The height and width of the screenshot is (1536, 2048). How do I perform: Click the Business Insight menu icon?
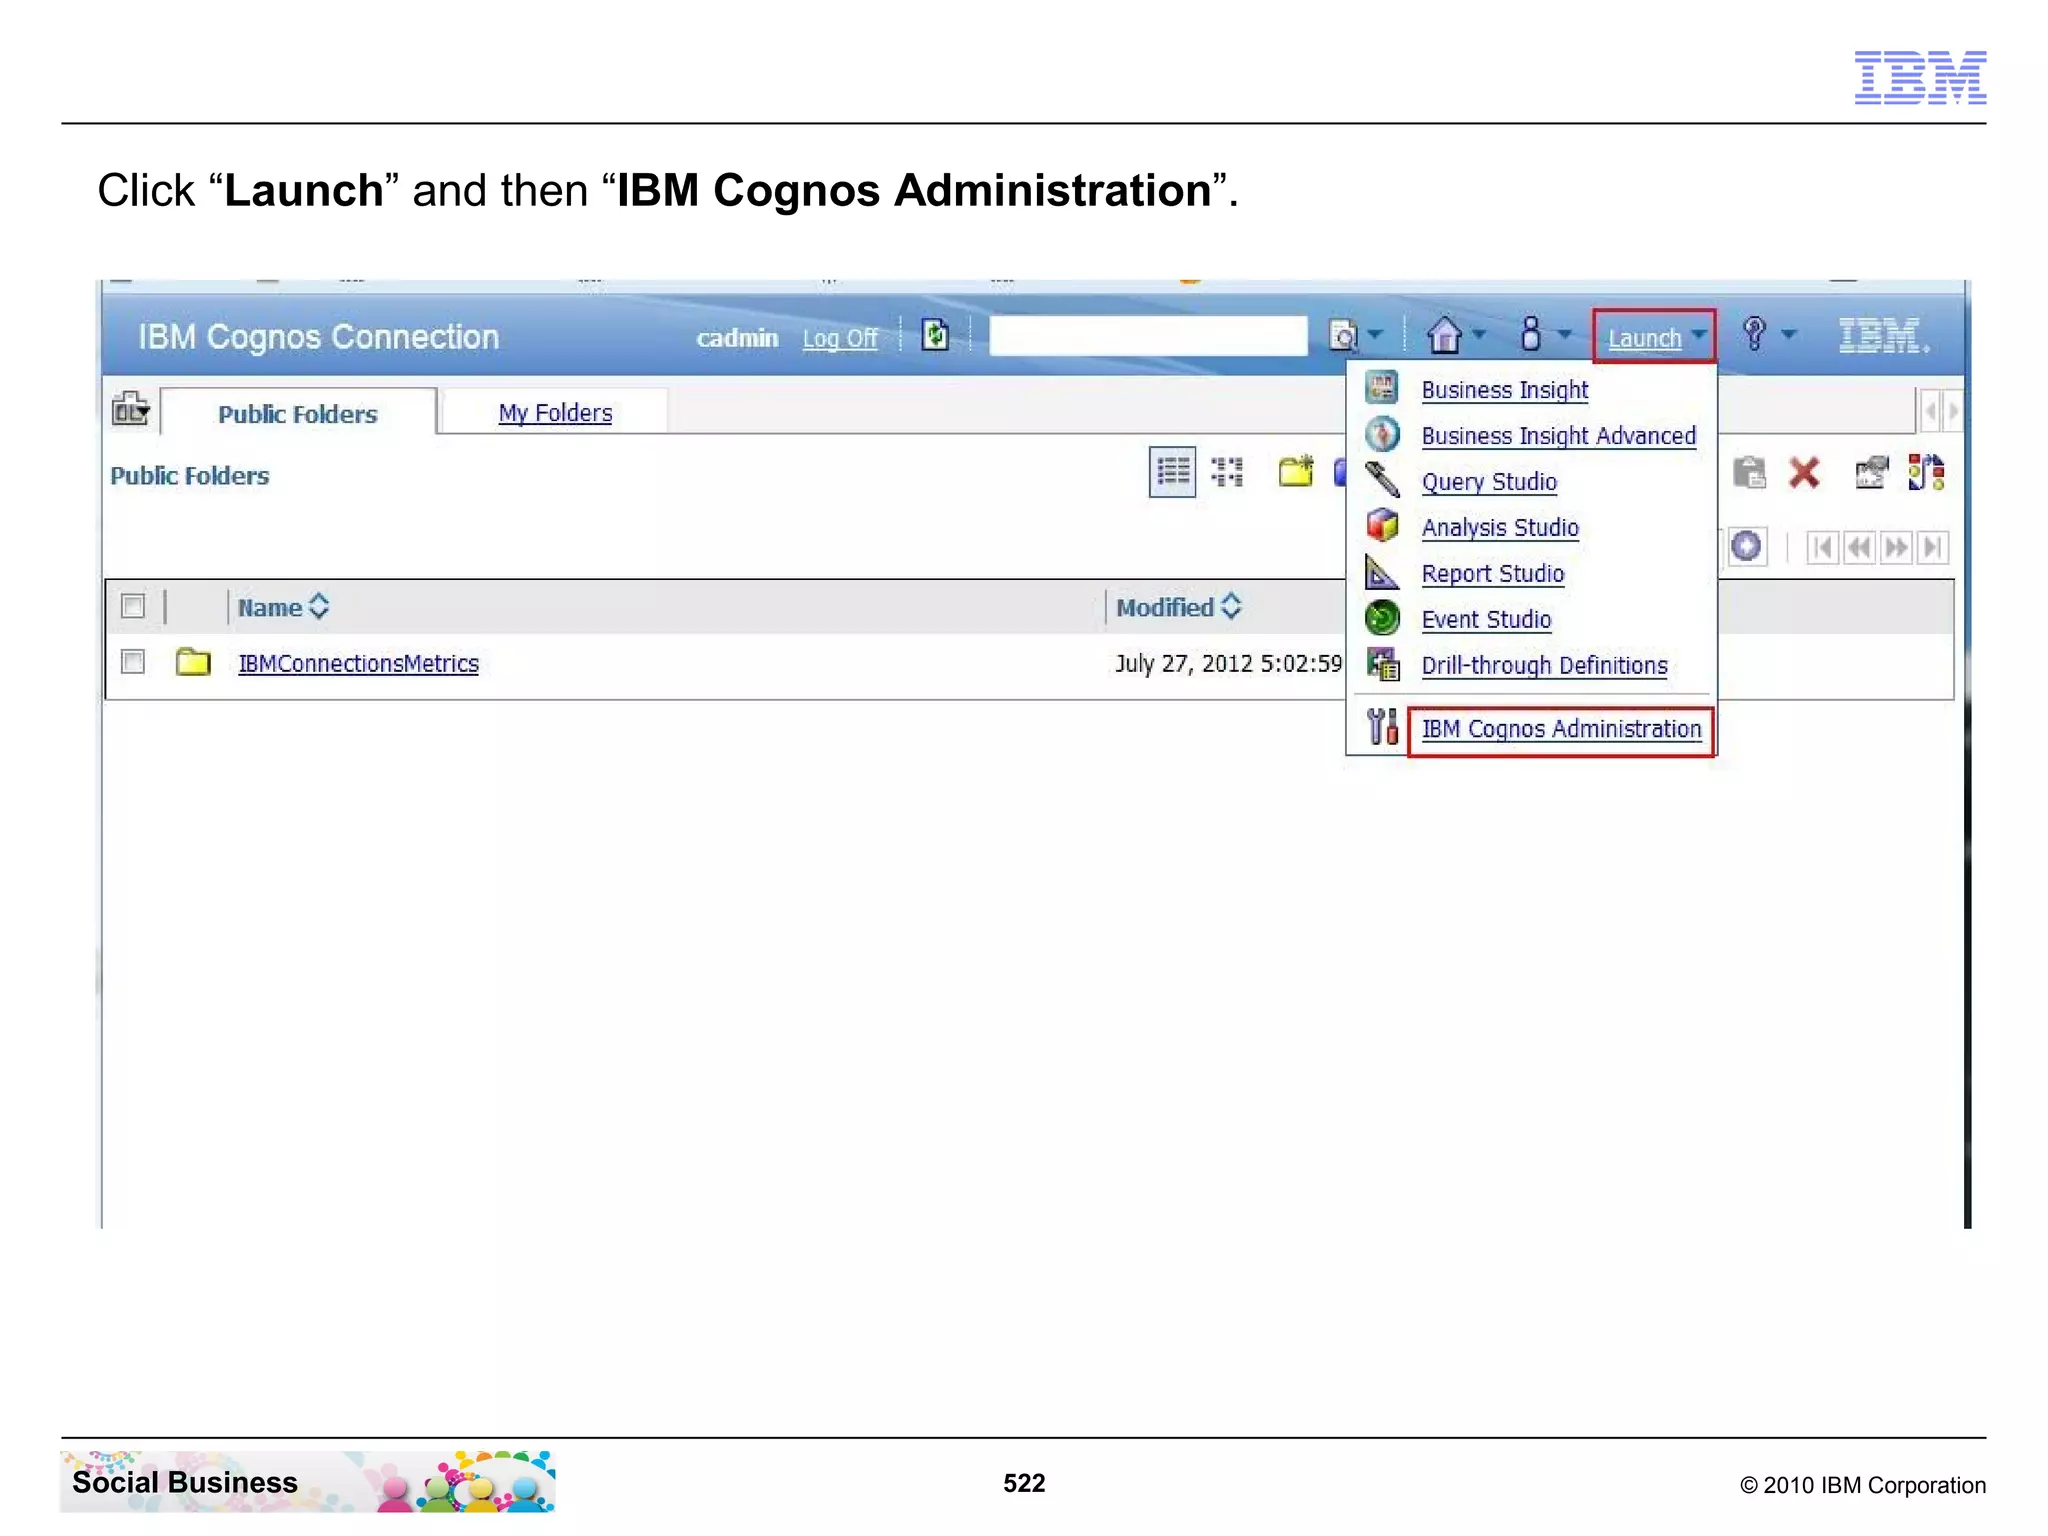coord(1382,387)
